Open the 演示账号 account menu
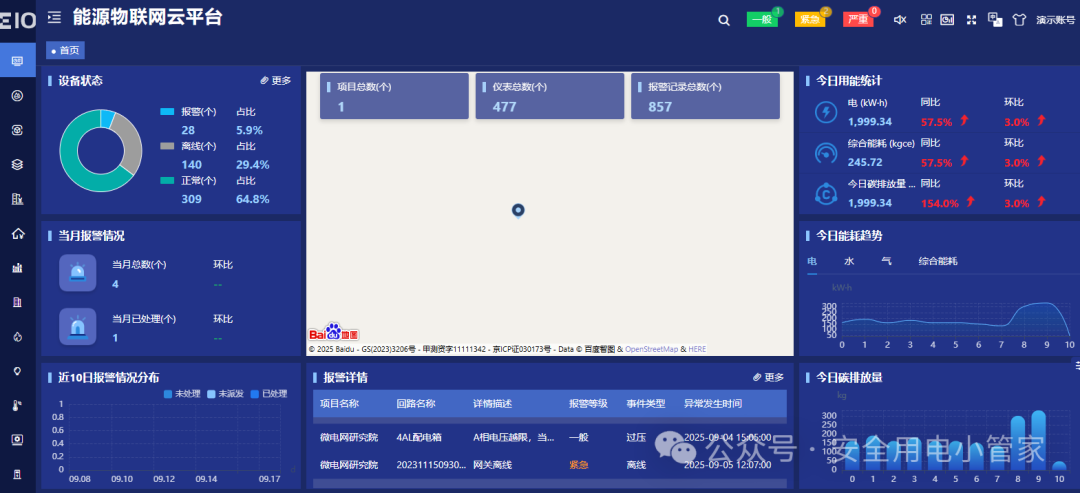The image size is (1080, 493). [1055, 20]
